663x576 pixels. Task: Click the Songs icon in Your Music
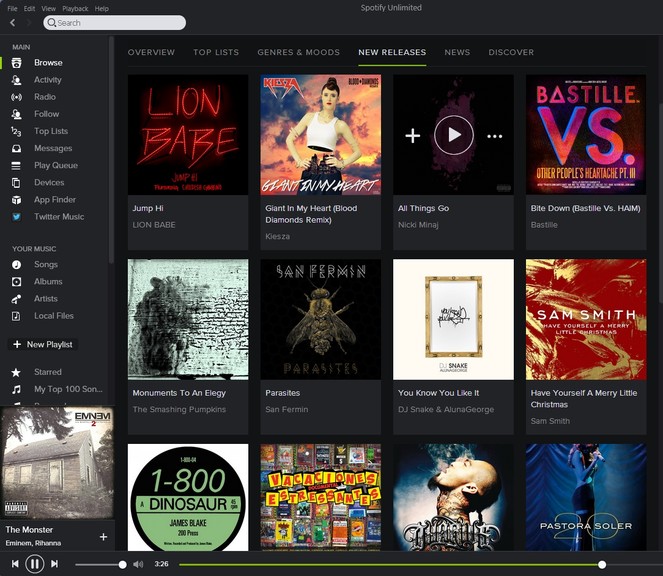(16, 265)
